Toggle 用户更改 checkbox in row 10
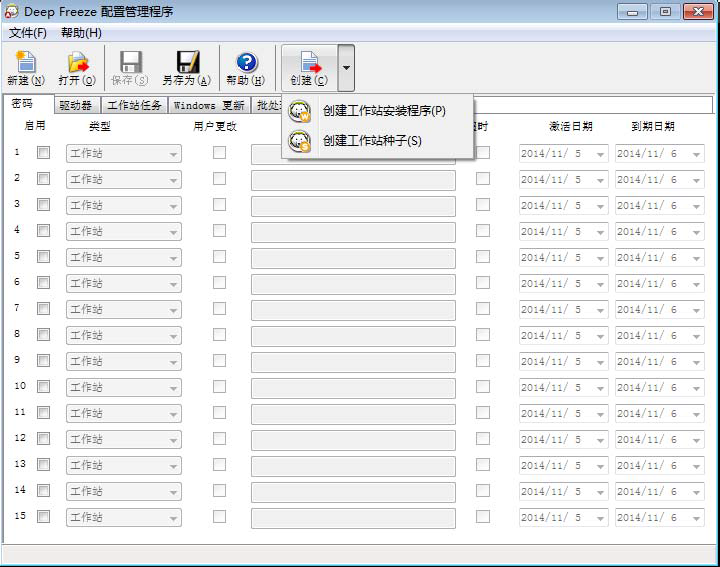The height and width of the screenshot is (567, 720). coord(219,387)
